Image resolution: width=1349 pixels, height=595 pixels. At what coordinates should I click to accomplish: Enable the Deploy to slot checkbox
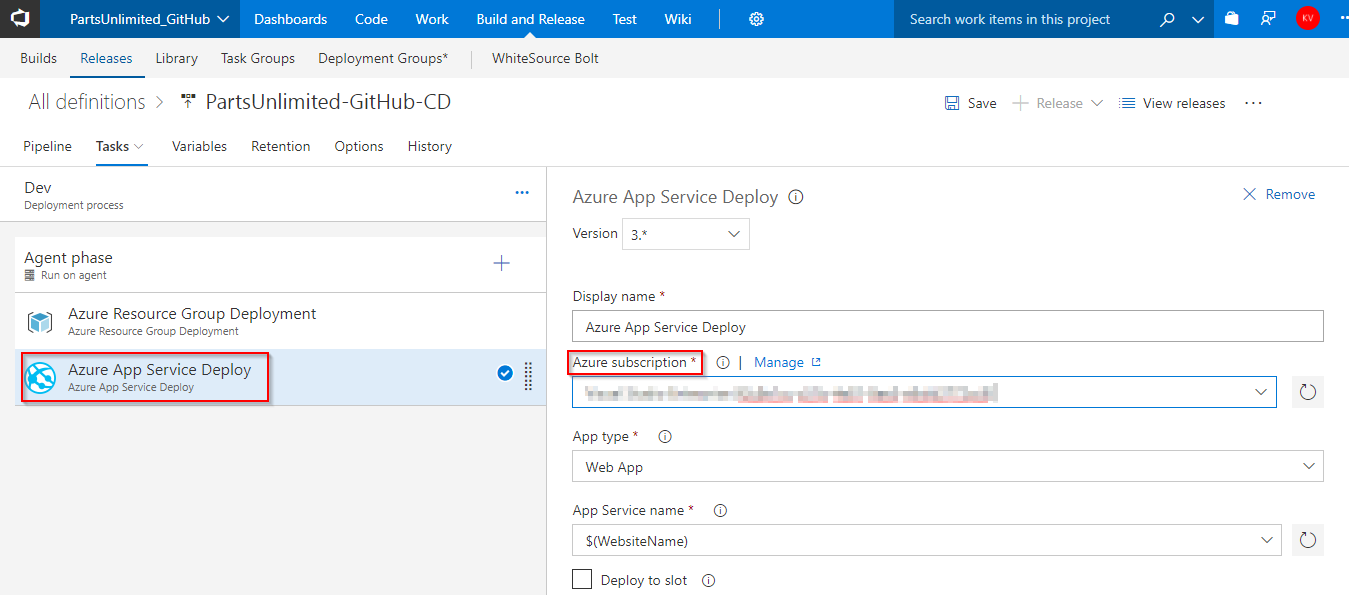pyautogui.click(x=582, y=580)
